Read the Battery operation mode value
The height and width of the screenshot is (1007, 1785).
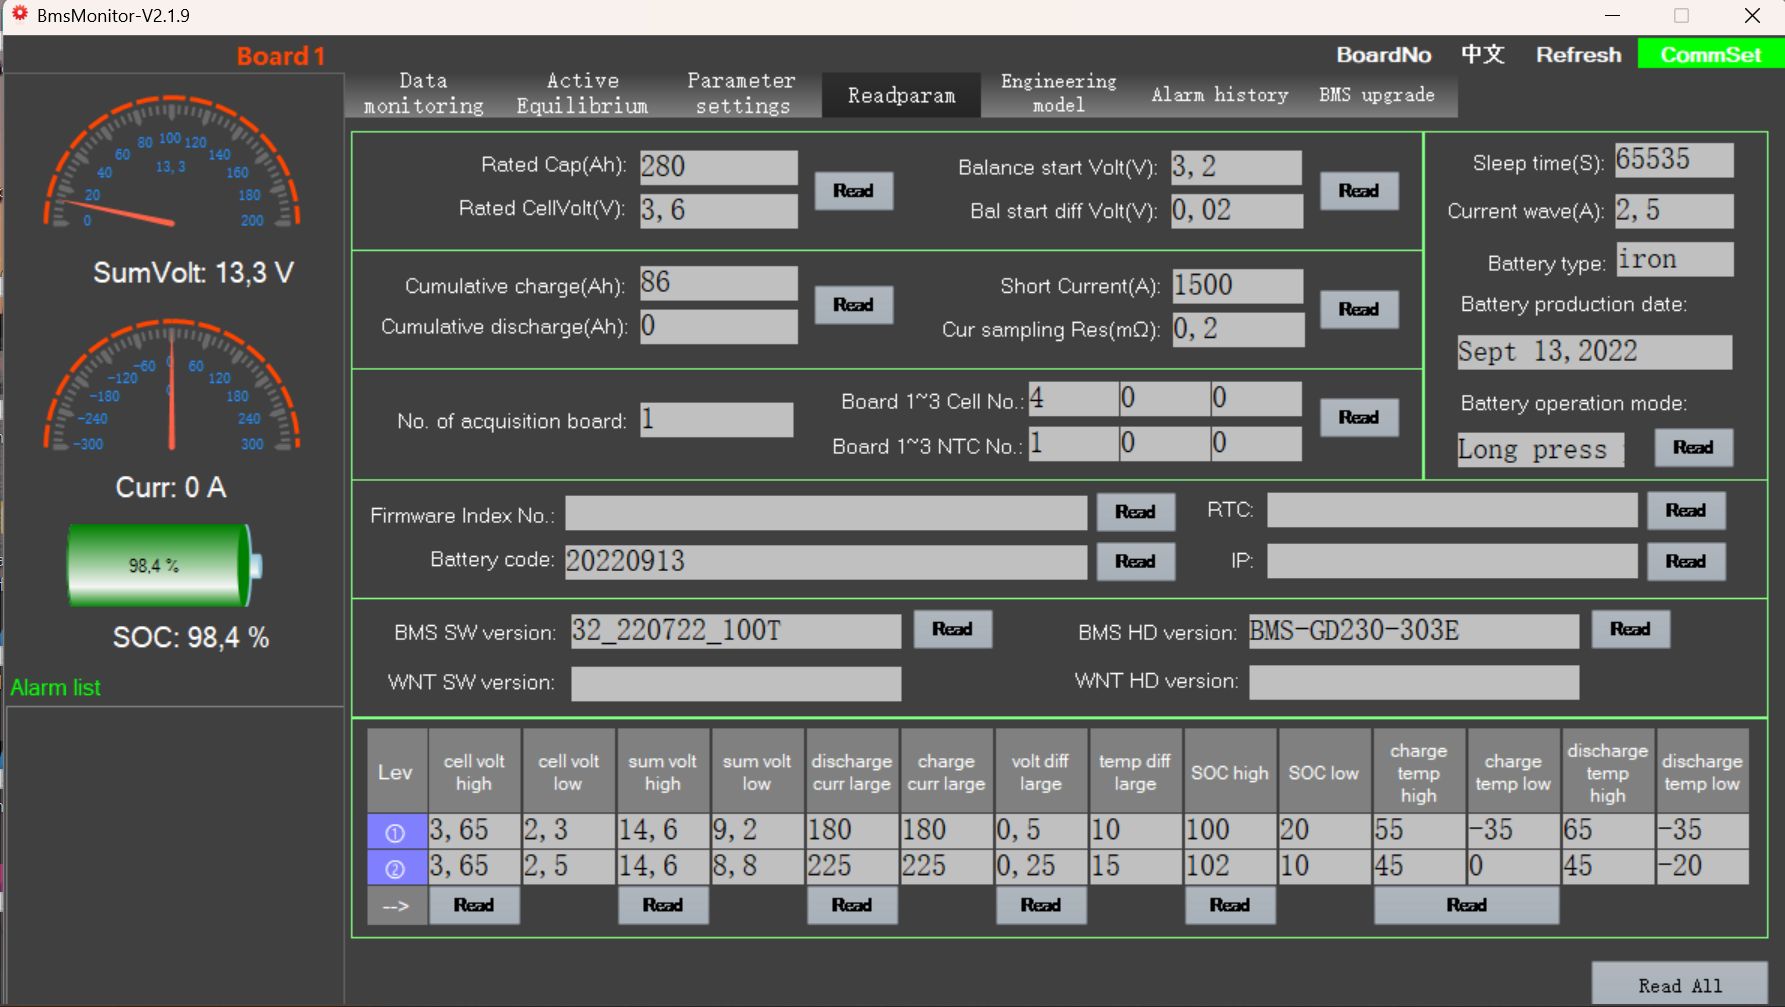click(x=1692, y=448)
